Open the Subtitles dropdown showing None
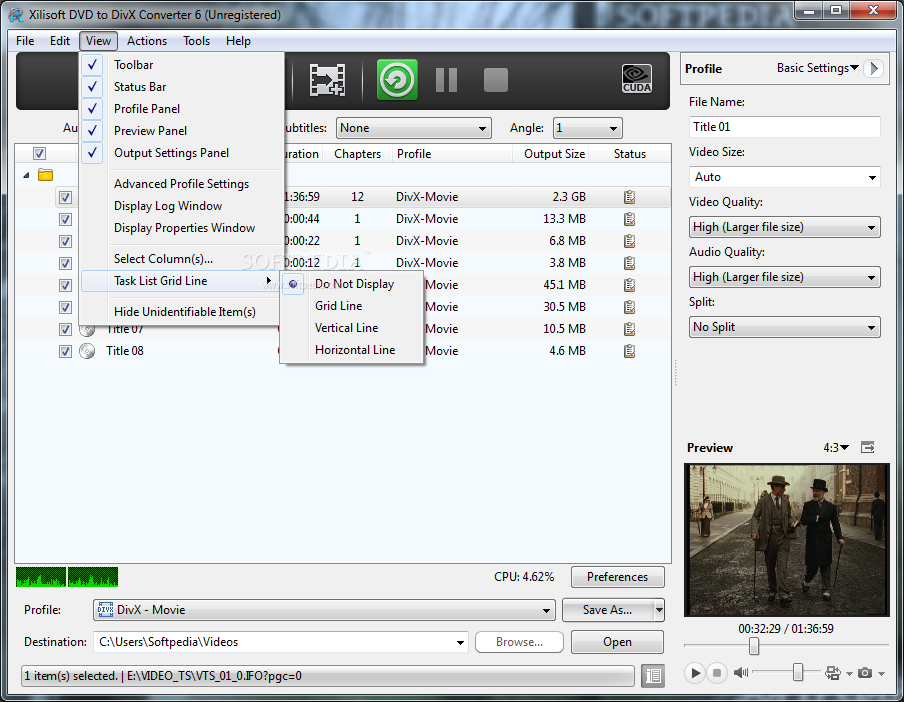The width and height of the screenshot is (904, 702). pyautogui.click(x=413, y=128)
